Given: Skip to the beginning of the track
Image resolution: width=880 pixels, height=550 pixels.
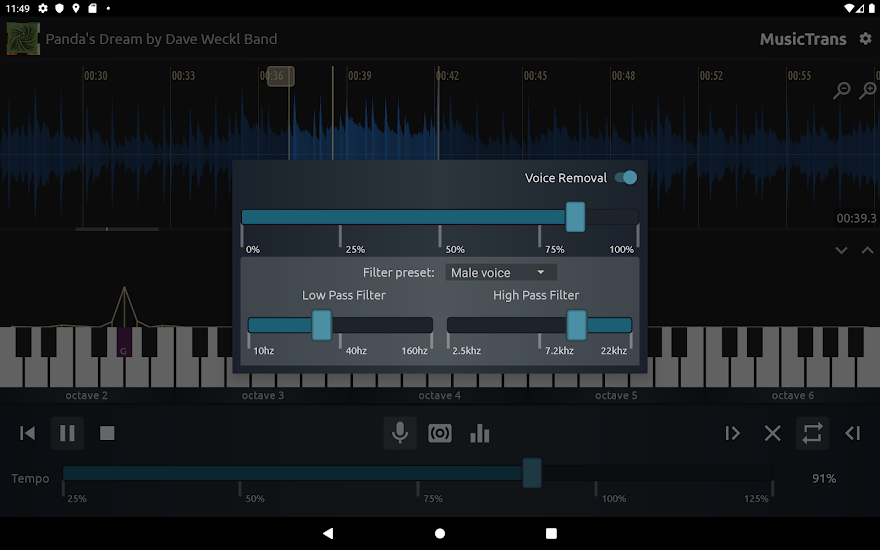Looking at the screenshot, I should pos(28,433).
